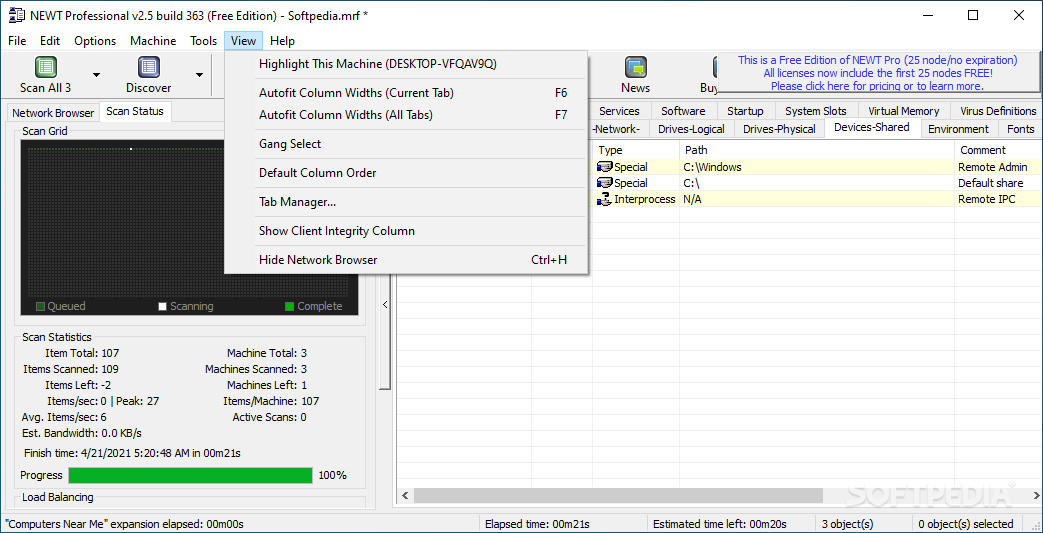Sort by the Type column header
The height and width of the screenshot is (533, 1043).
(x=636, y=150)
